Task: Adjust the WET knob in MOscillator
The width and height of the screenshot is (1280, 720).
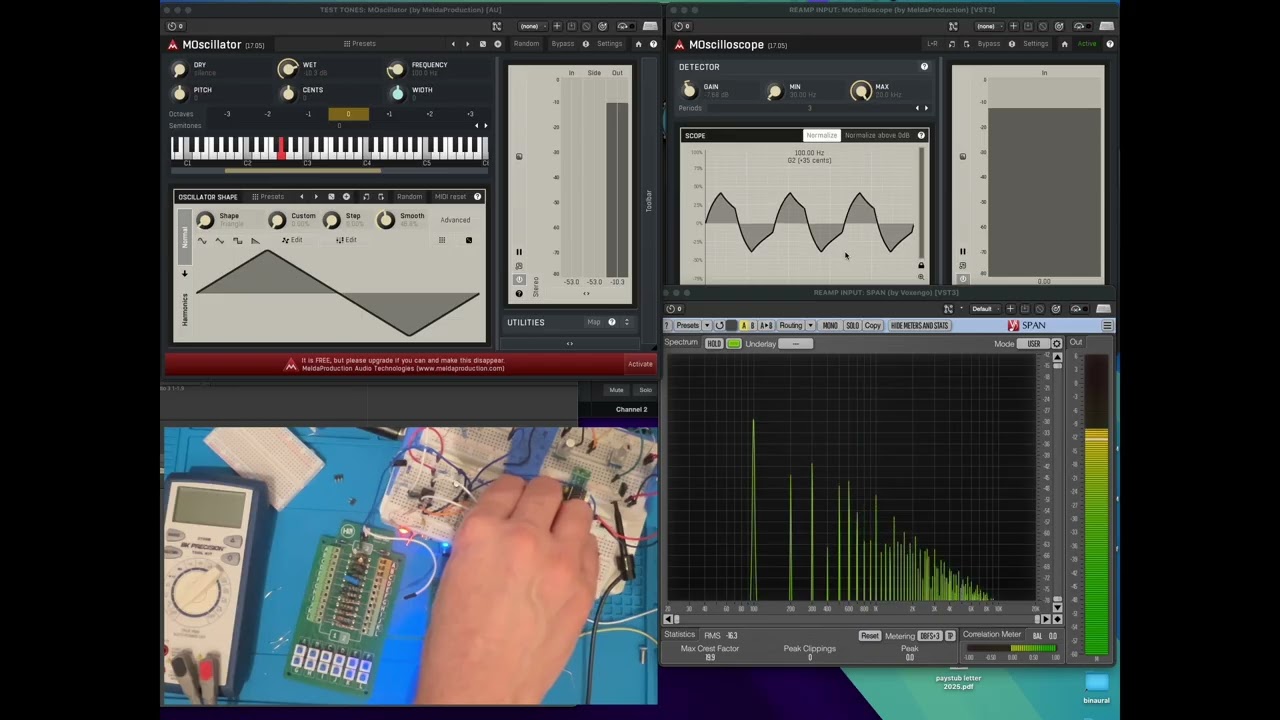Action: (x=288, y=69)
